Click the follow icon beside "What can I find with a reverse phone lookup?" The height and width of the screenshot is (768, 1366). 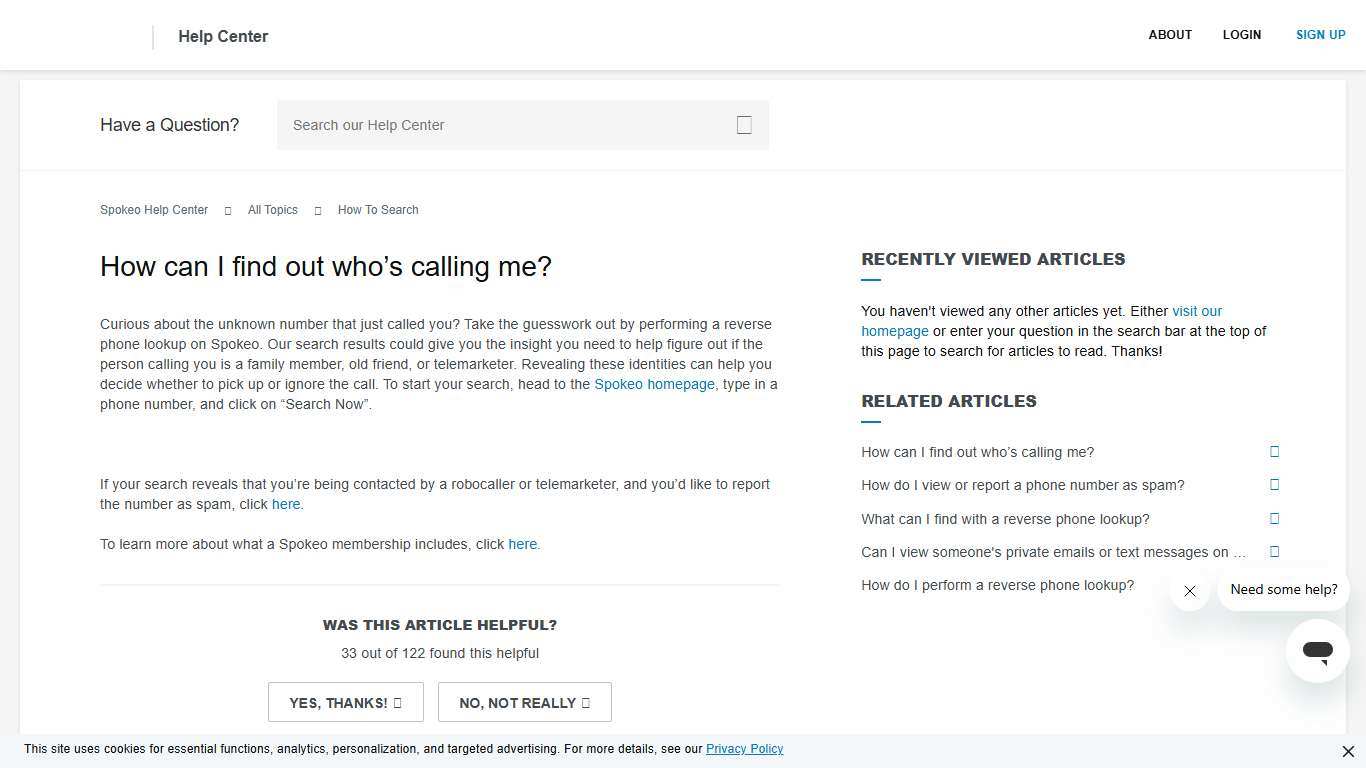1274,518
